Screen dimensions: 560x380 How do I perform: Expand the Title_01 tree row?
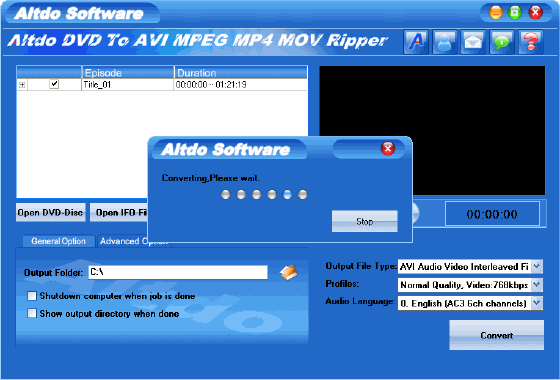tap(22, 85)
